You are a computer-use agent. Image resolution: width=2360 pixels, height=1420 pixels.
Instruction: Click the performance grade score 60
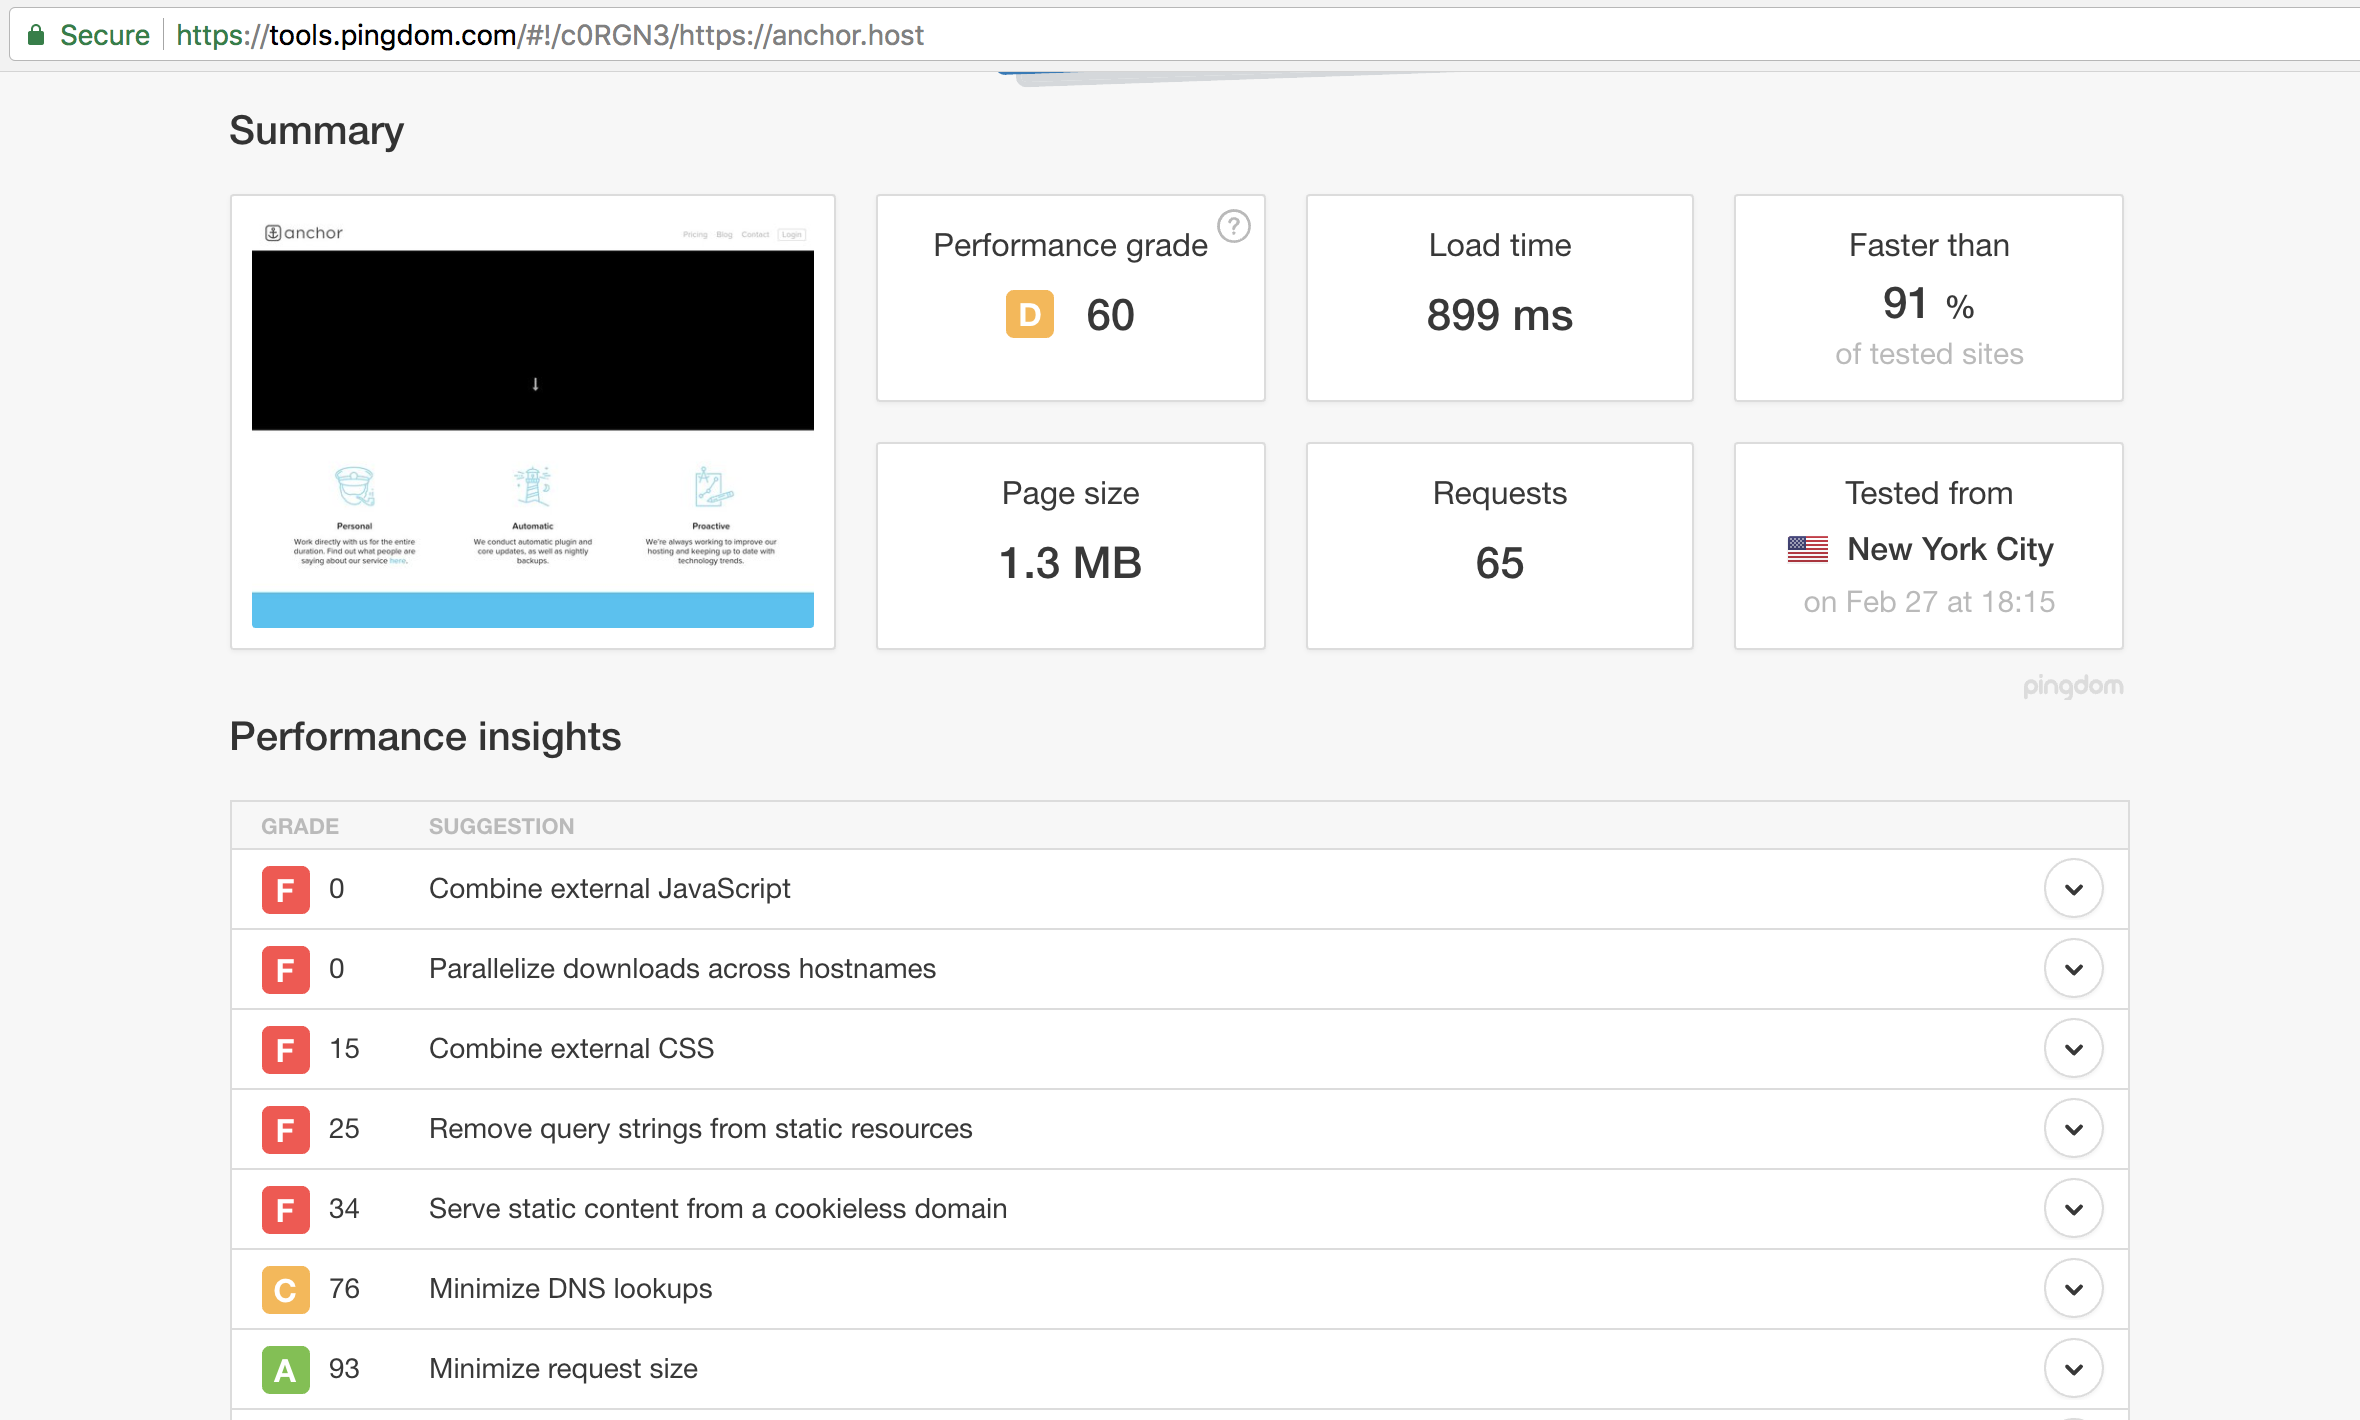(1110, 315)
